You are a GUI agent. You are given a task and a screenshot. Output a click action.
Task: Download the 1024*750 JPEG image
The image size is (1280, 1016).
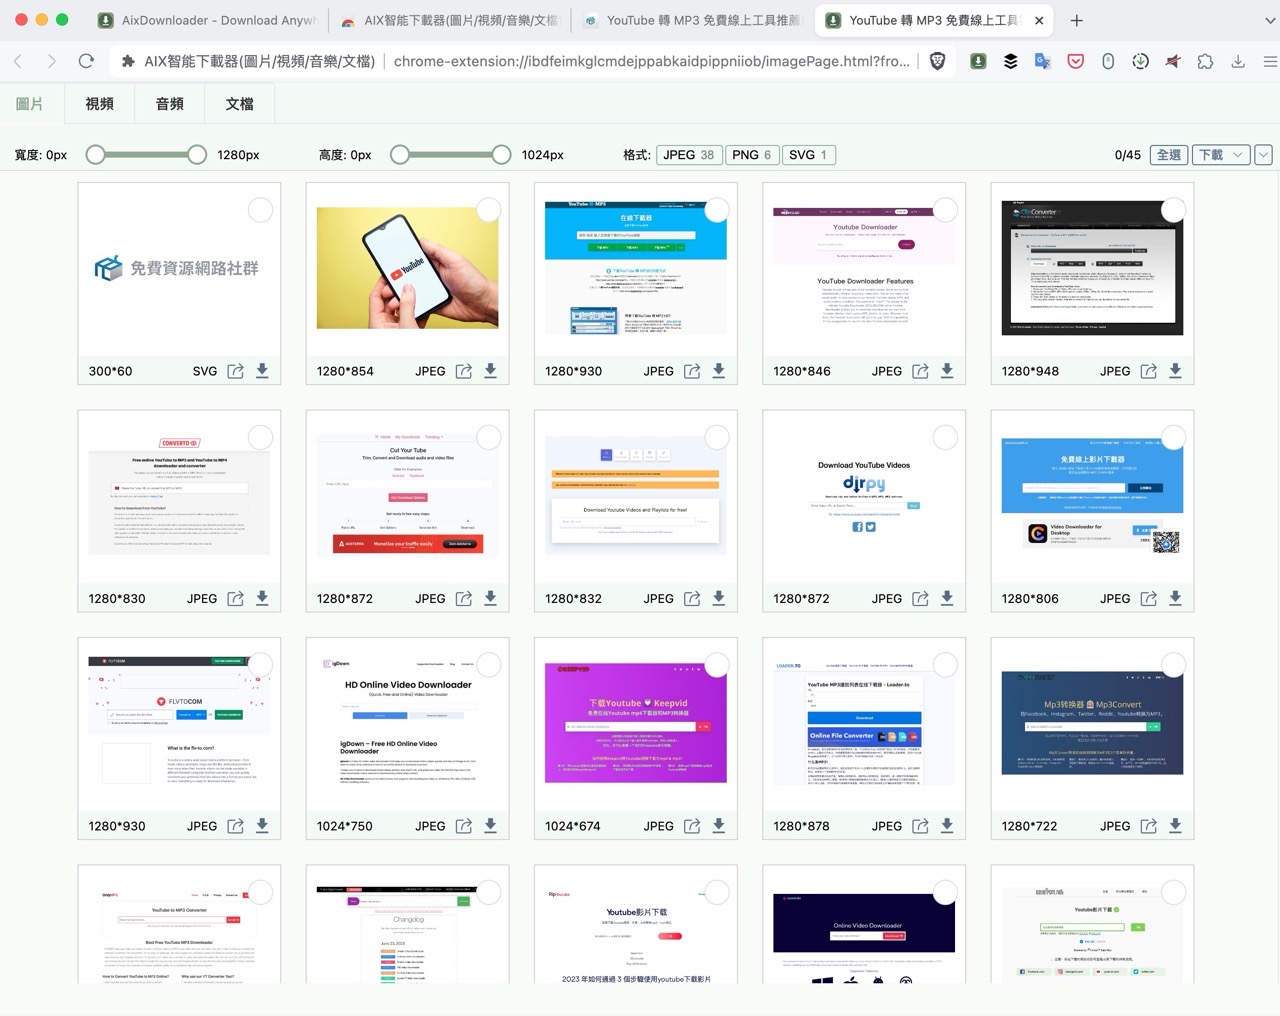[490, 826]
